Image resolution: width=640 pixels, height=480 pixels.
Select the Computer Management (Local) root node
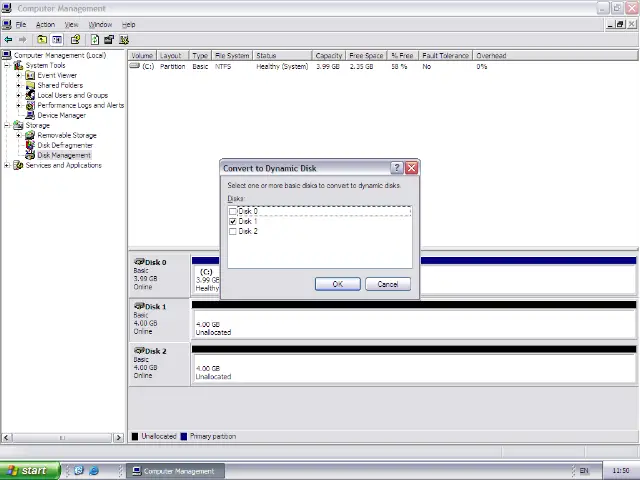(60, 55)
